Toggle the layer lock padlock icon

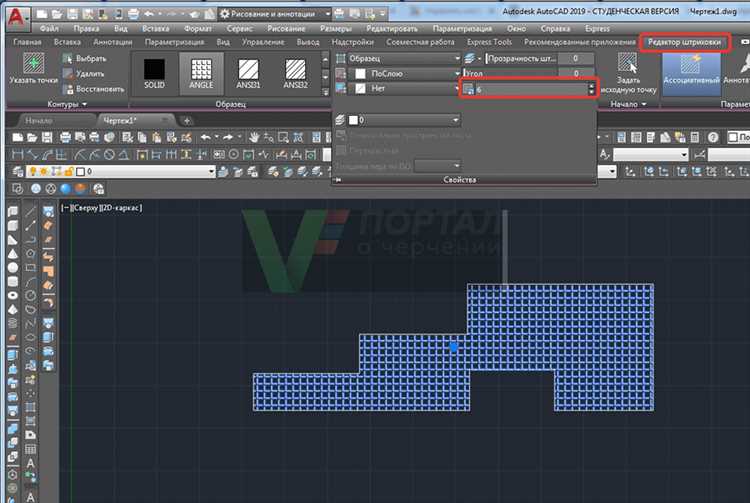[x=68, y=171]
